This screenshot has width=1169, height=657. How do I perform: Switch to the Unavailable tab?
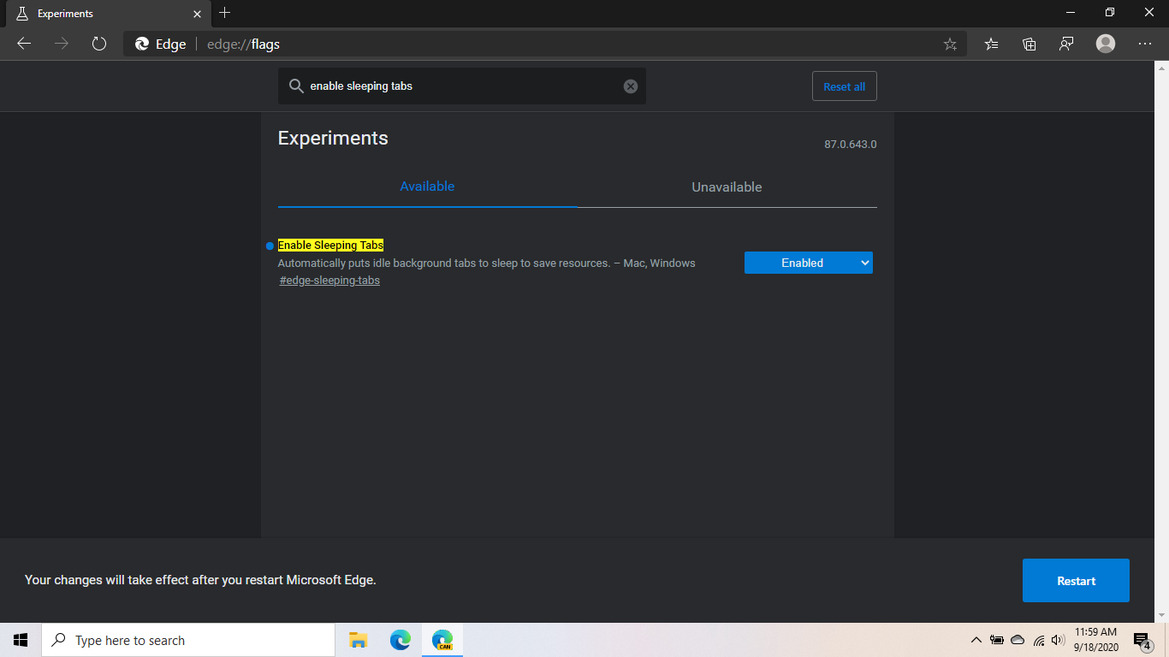click(727, 187)
